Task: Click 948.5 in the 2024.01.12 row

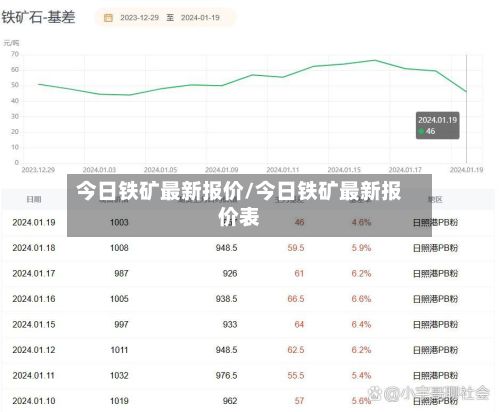Action: 226,350
